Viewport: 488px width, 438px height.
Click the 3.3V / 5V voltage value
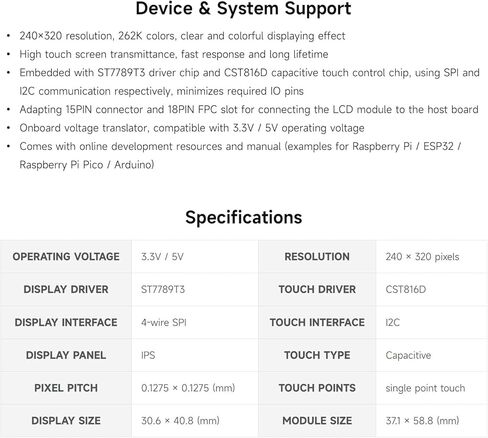[x=162, y=257]
